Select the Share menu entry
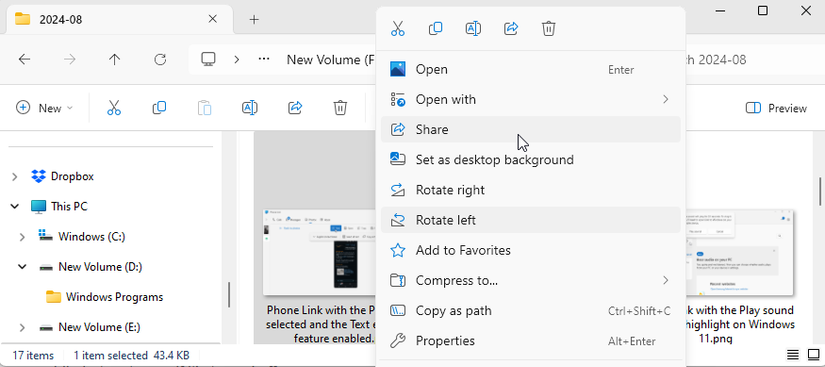The height and width of the screenshot is (367, 825). pyautogui.click(x=531, y=129)
